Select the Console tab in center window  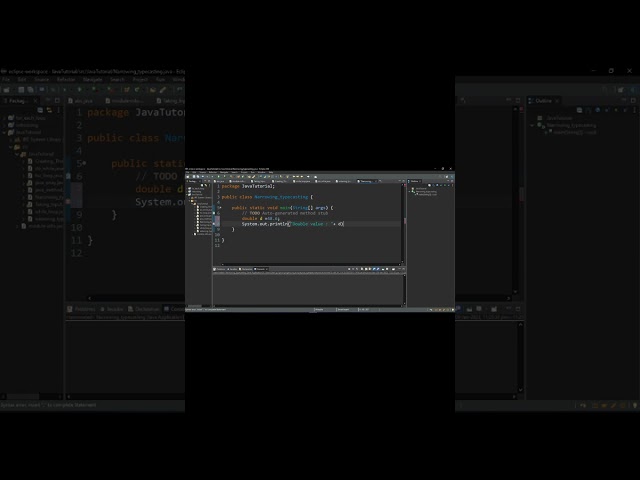pos(260,269)
